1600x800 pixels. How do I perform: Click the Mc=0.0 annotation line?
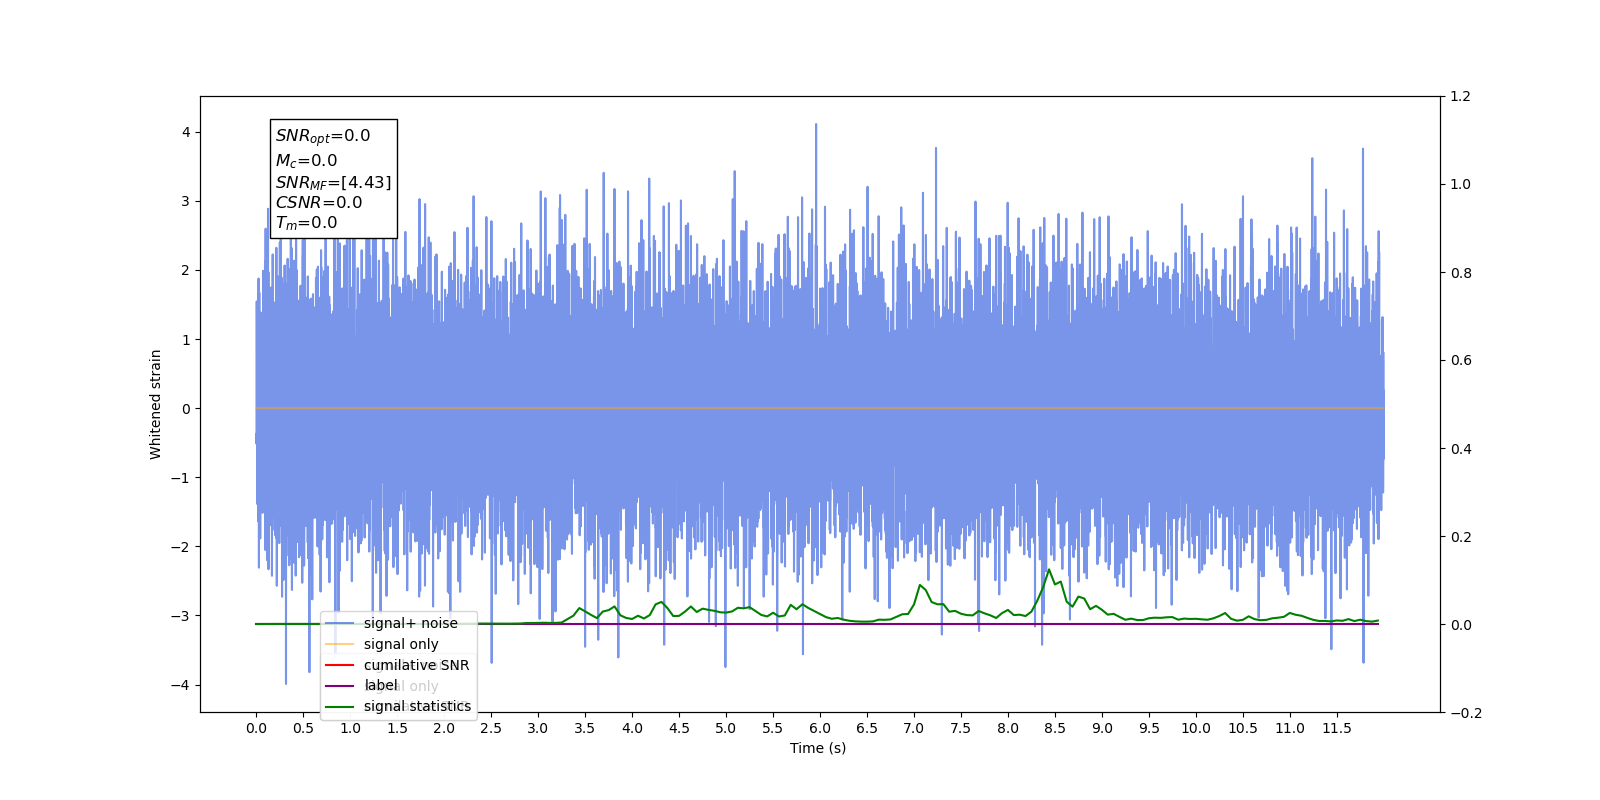[x=306, y=160]
